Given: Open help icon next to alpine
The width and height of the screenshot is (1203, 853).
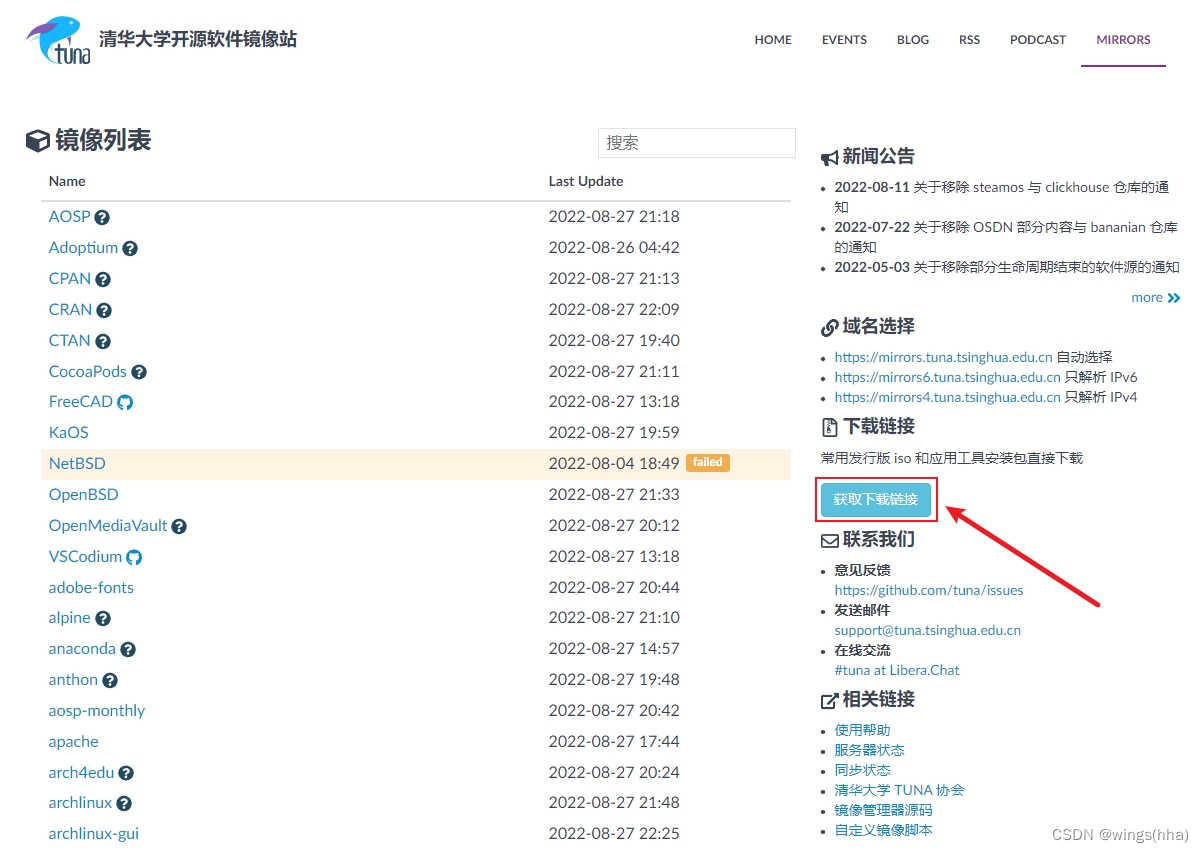Looking at the screenshot, I should (103, 619).
